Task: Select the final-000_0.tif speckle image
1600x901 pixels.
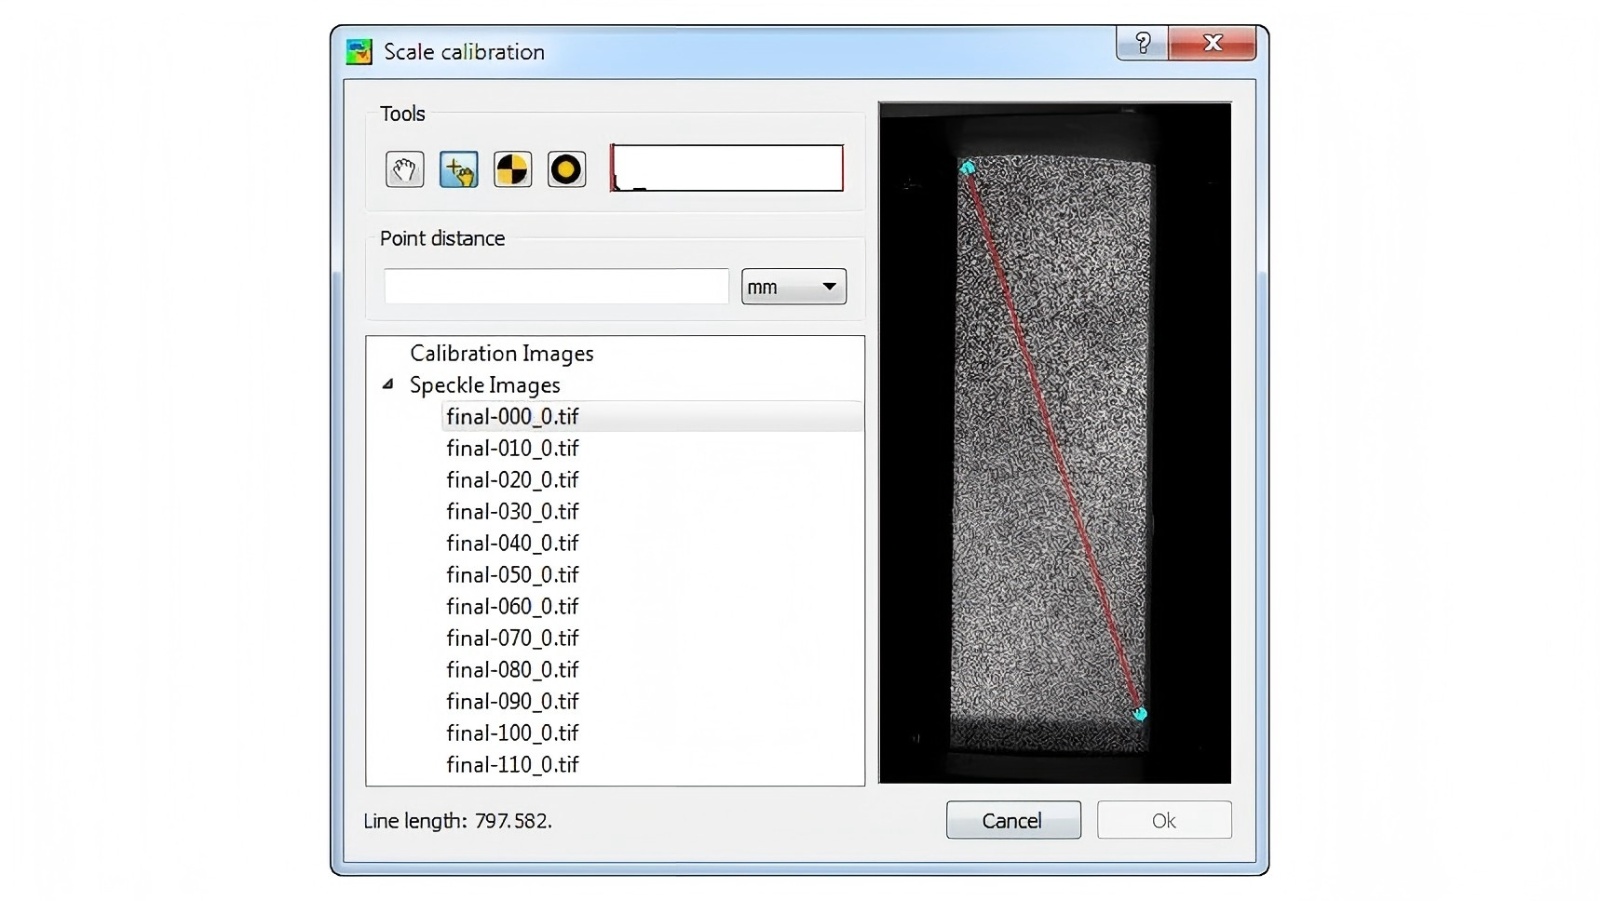Action: (x=512, y=416)
